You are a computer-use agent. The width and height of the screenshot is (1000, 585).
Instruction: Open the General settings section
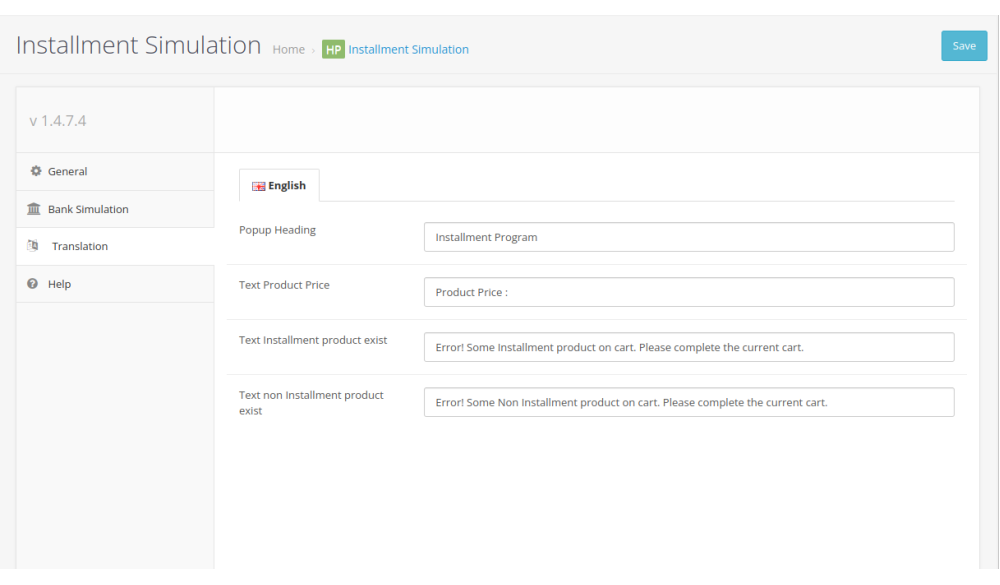pyautogui.click(x=67, y=171)
